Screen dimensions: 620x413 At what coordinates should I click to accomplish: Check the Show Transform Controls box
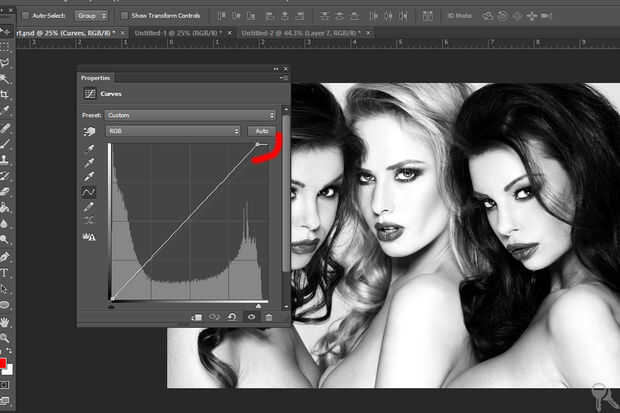point(124,16)
